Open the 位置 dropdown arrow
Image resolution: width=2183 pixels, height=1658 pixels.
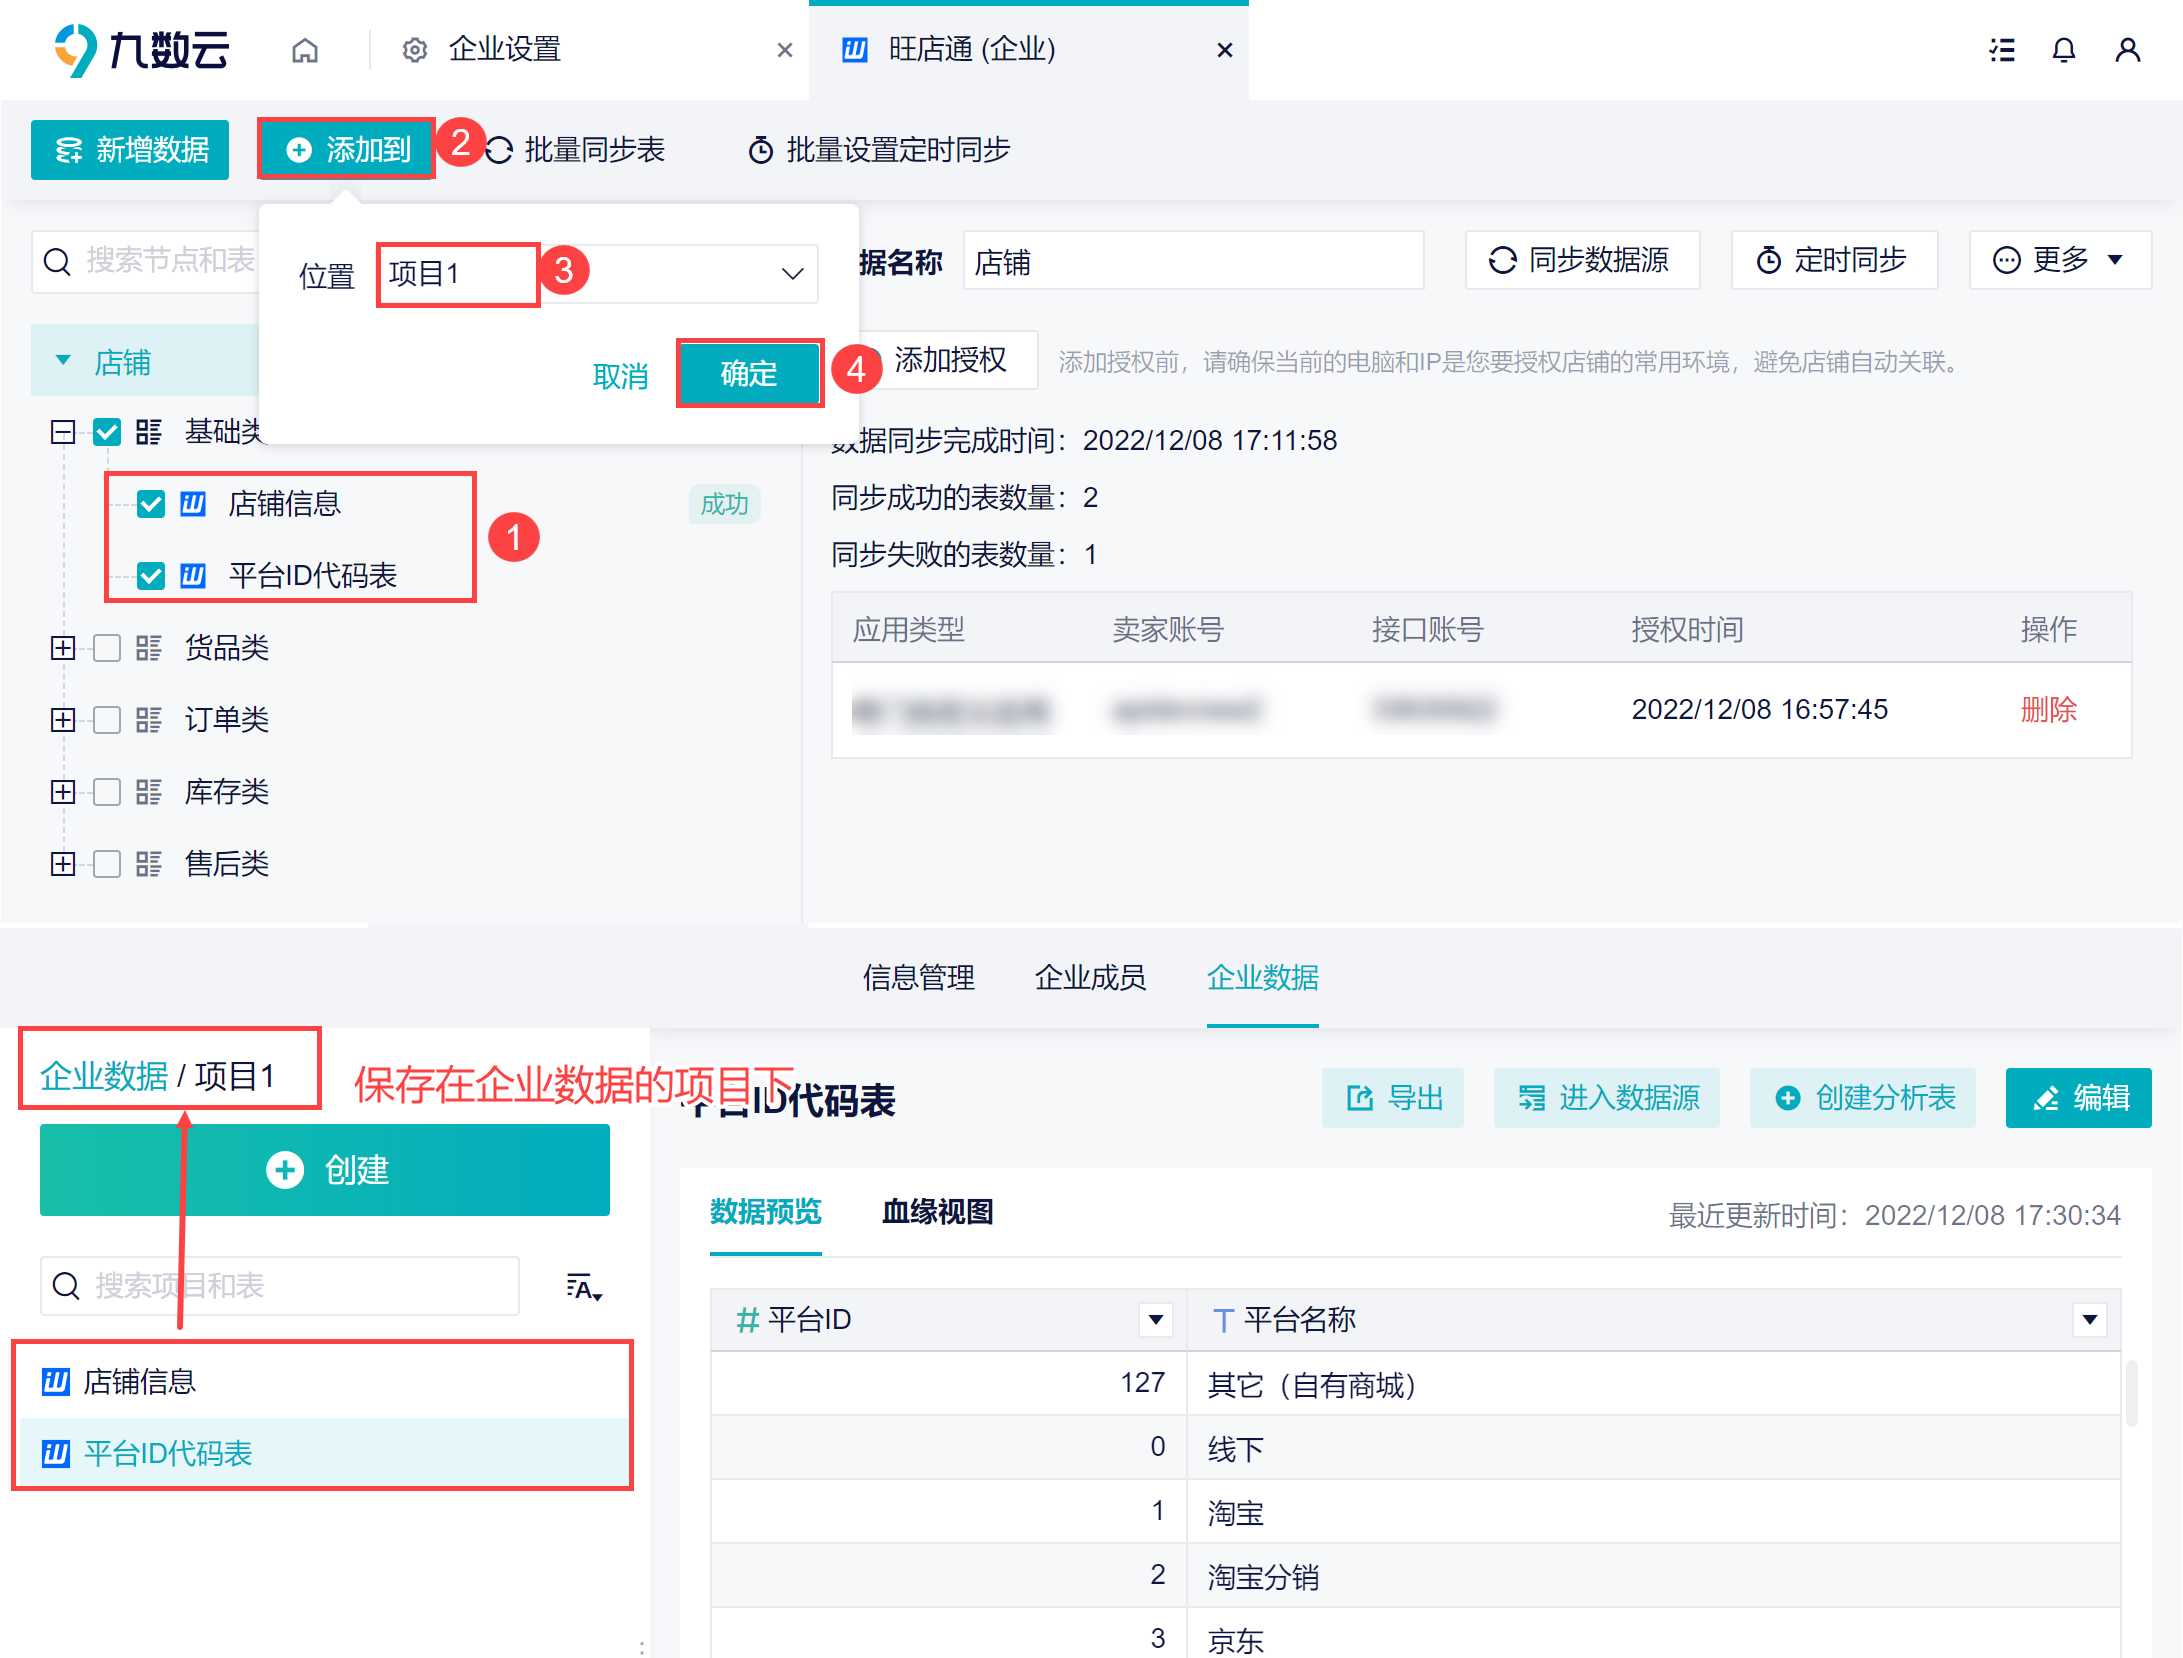[x=793, y=274]
